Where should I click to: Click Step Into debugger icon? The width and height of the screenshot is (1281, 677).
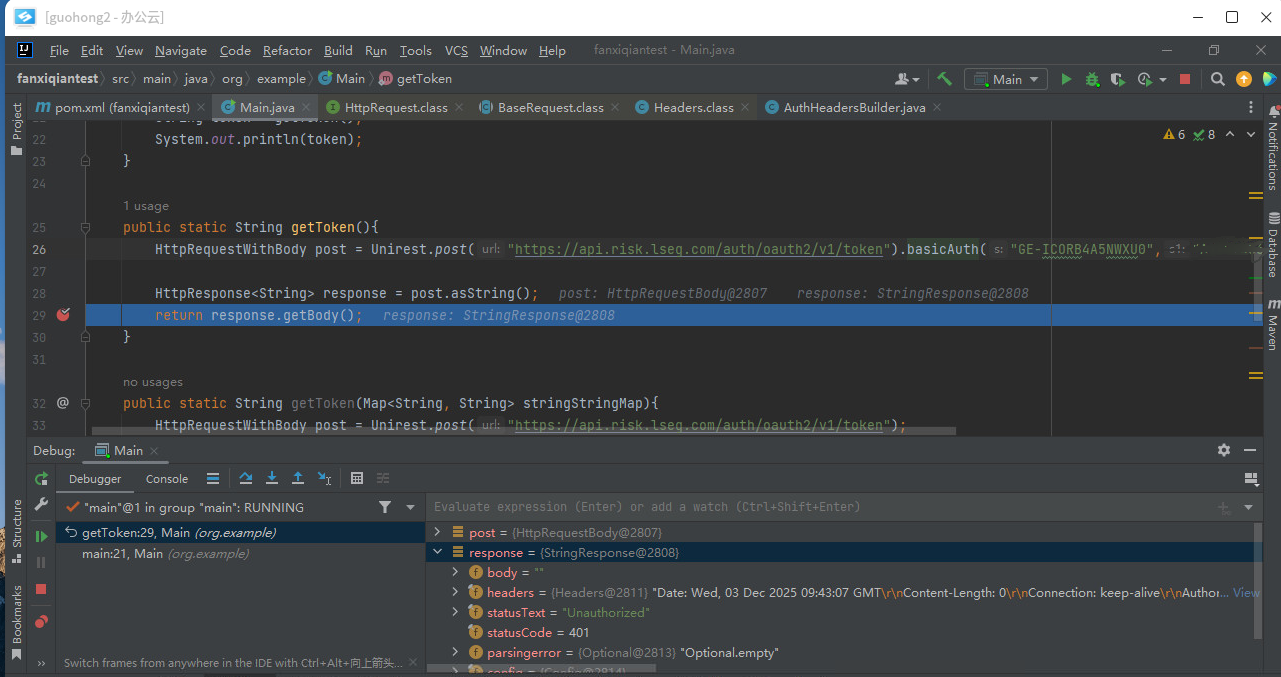(272, 479)
